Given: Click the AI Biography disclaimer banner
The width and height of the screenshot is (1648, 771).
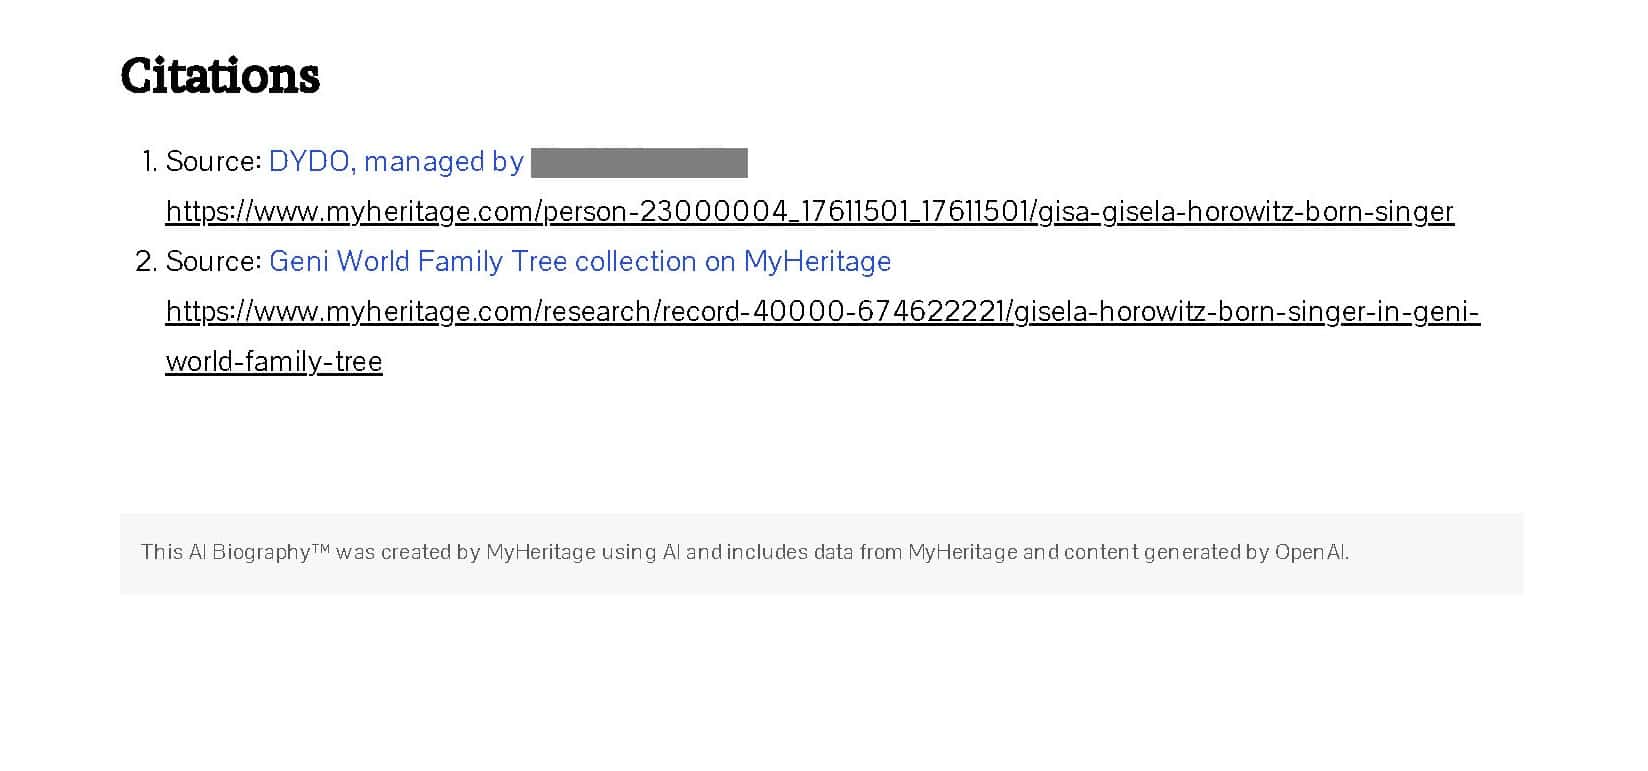Looking at the screenshot, I should tap(821, 553).
